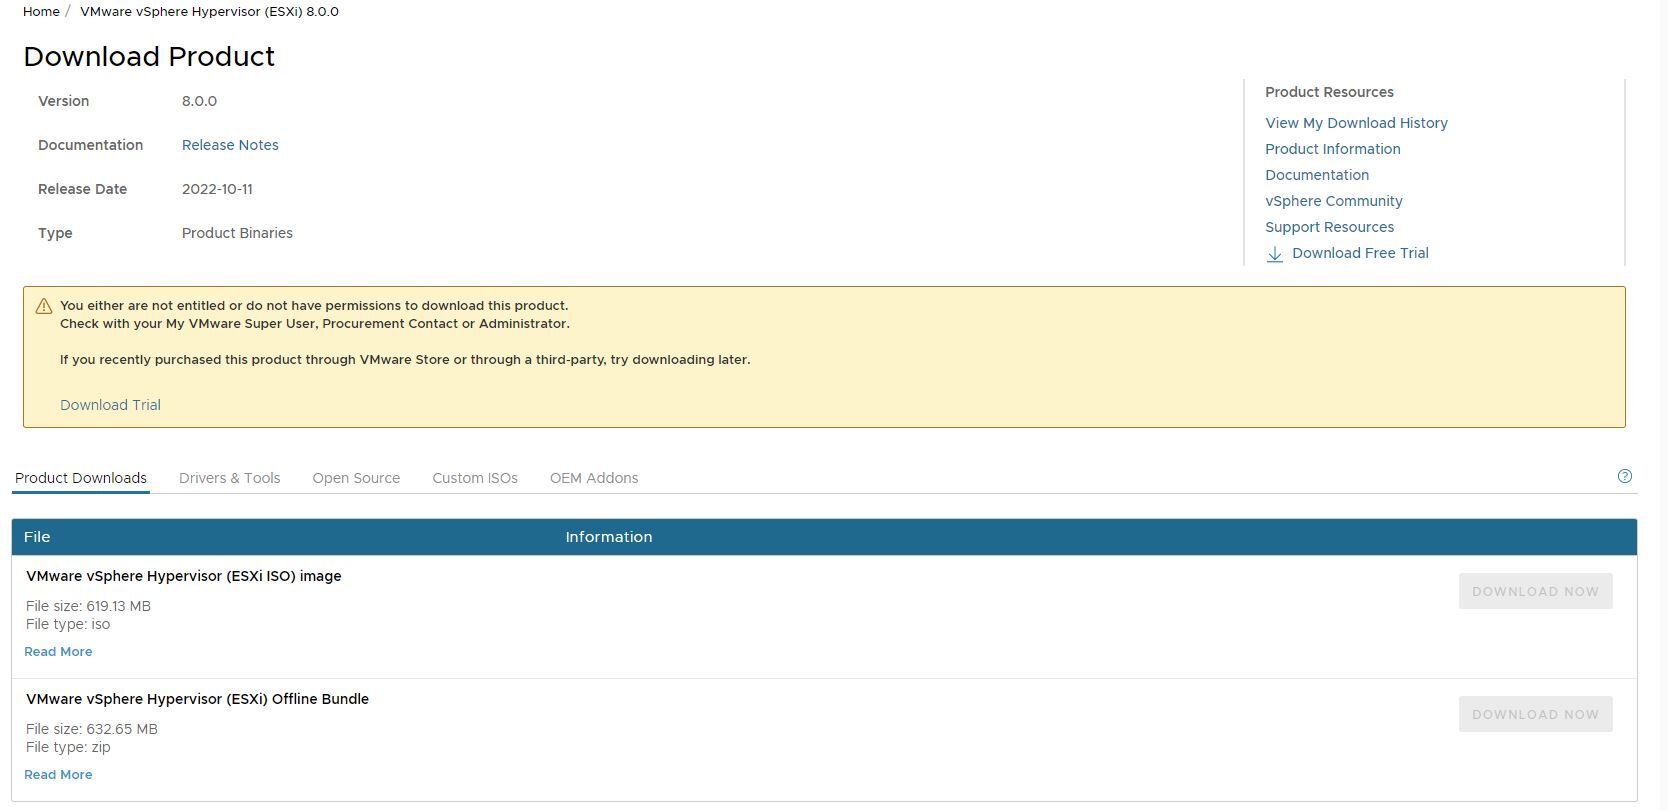Click the help question mark icon
The width and height of the screenshot is (1668, 811).
(x=1624, y=476)
